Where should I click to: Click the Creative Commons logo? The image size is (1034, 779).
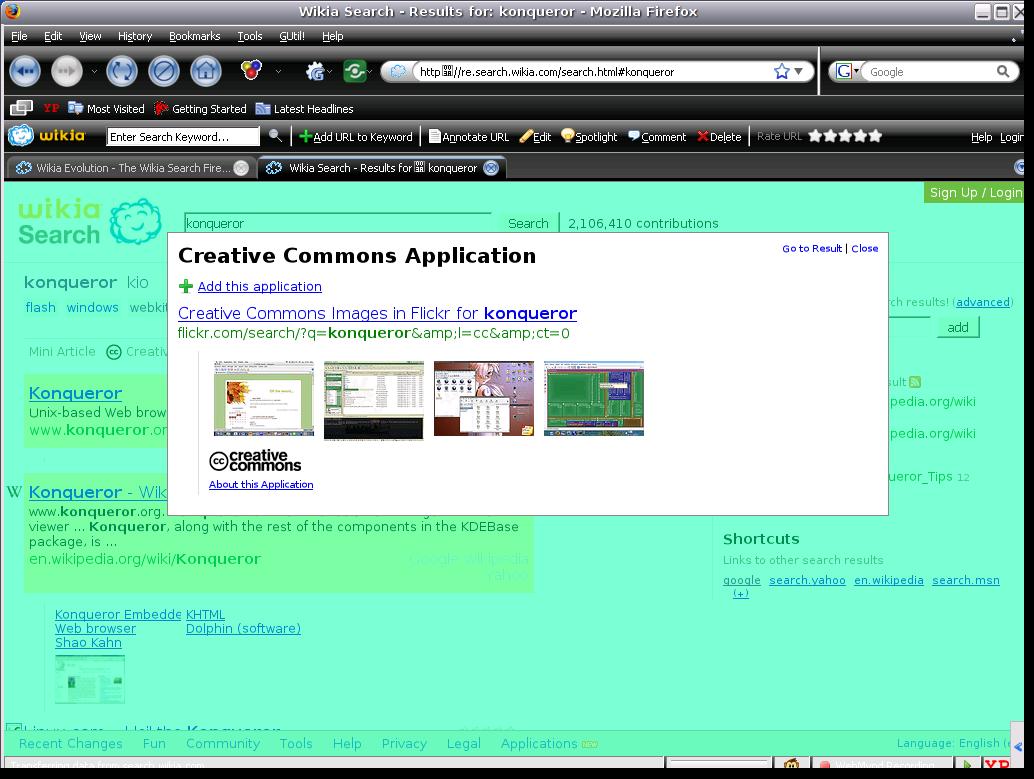point(255,460)
